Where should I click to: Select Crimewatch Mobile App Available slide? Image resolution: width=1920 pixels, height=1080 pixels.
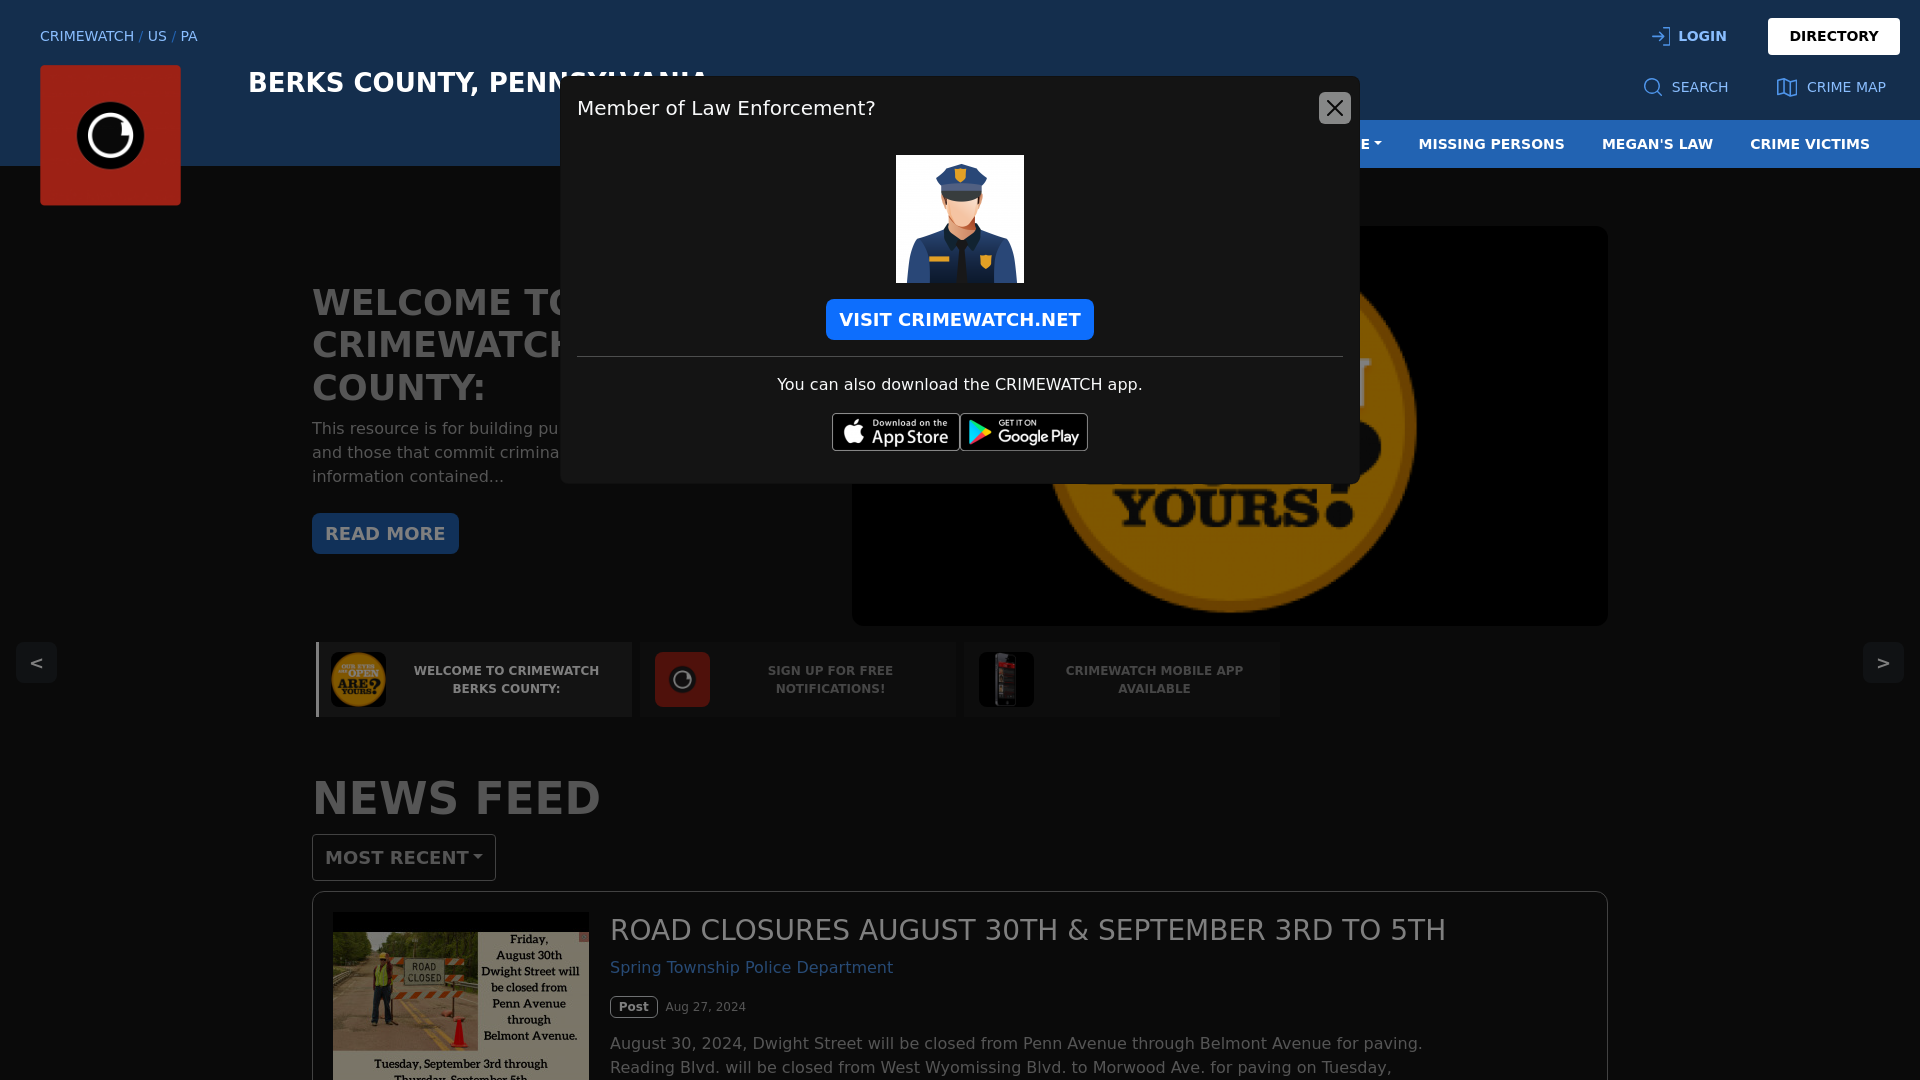[x=1122, y=680]
